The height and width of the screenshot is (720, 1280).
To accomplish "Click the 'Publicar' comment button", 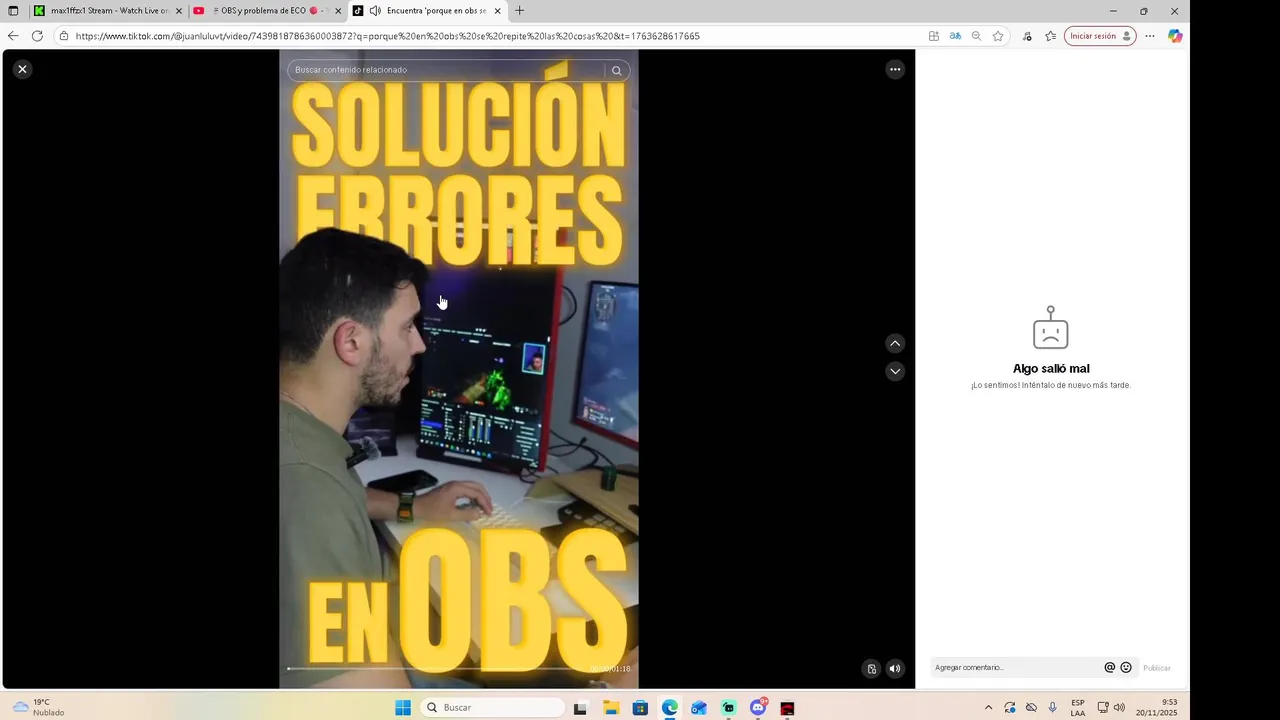I will tap(1157, 668).
